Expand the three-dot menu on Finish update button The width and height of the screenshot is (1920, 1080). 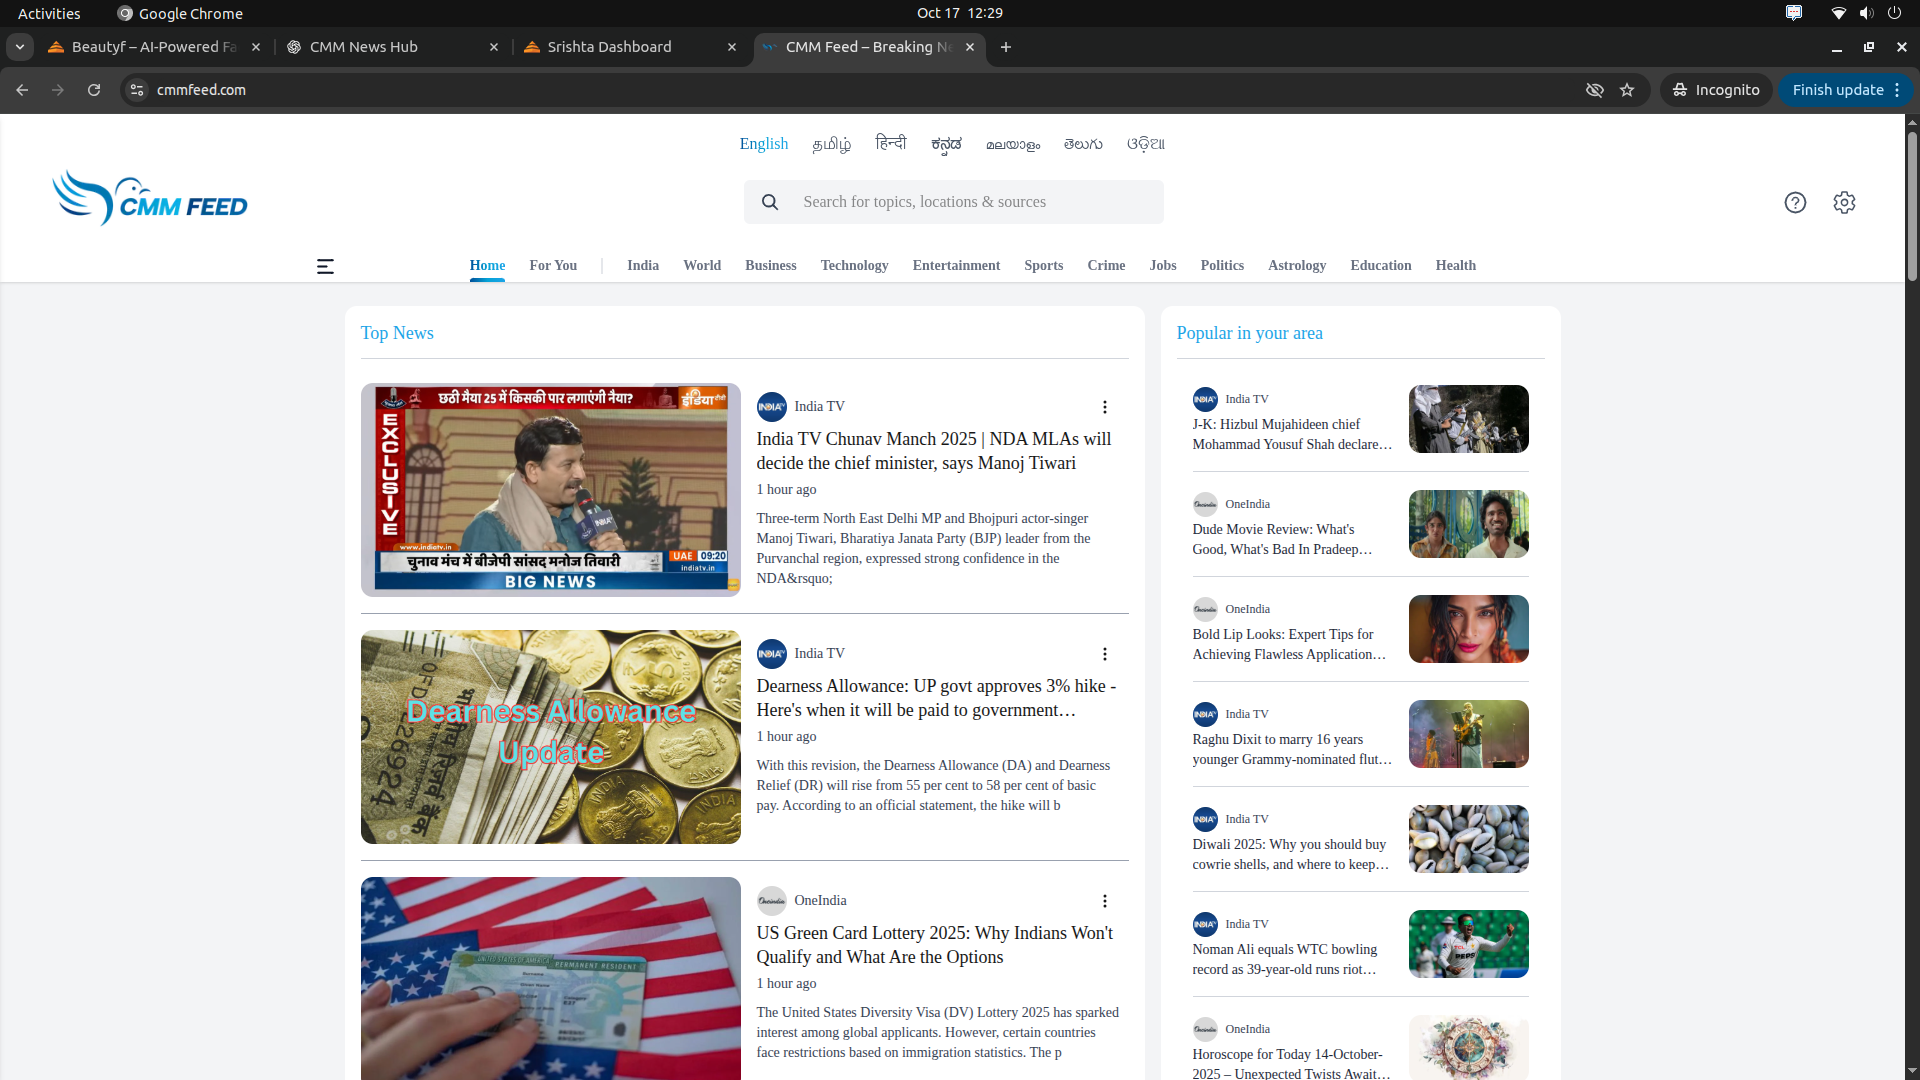pyautogui.click(x=1897, y=90)
